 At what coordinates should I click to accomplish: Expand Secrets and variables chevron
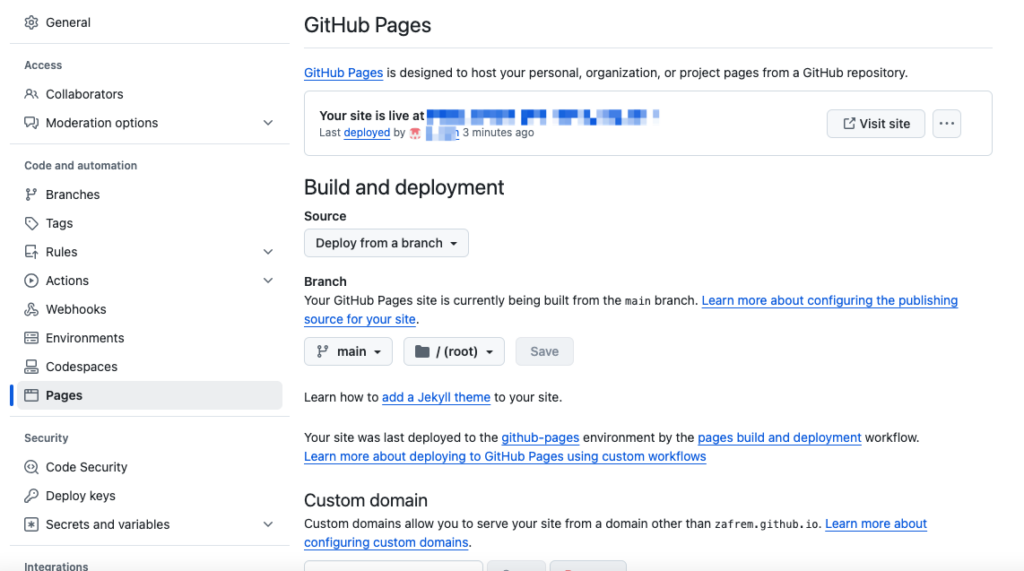pyautogui.click(x=268, y=525)
